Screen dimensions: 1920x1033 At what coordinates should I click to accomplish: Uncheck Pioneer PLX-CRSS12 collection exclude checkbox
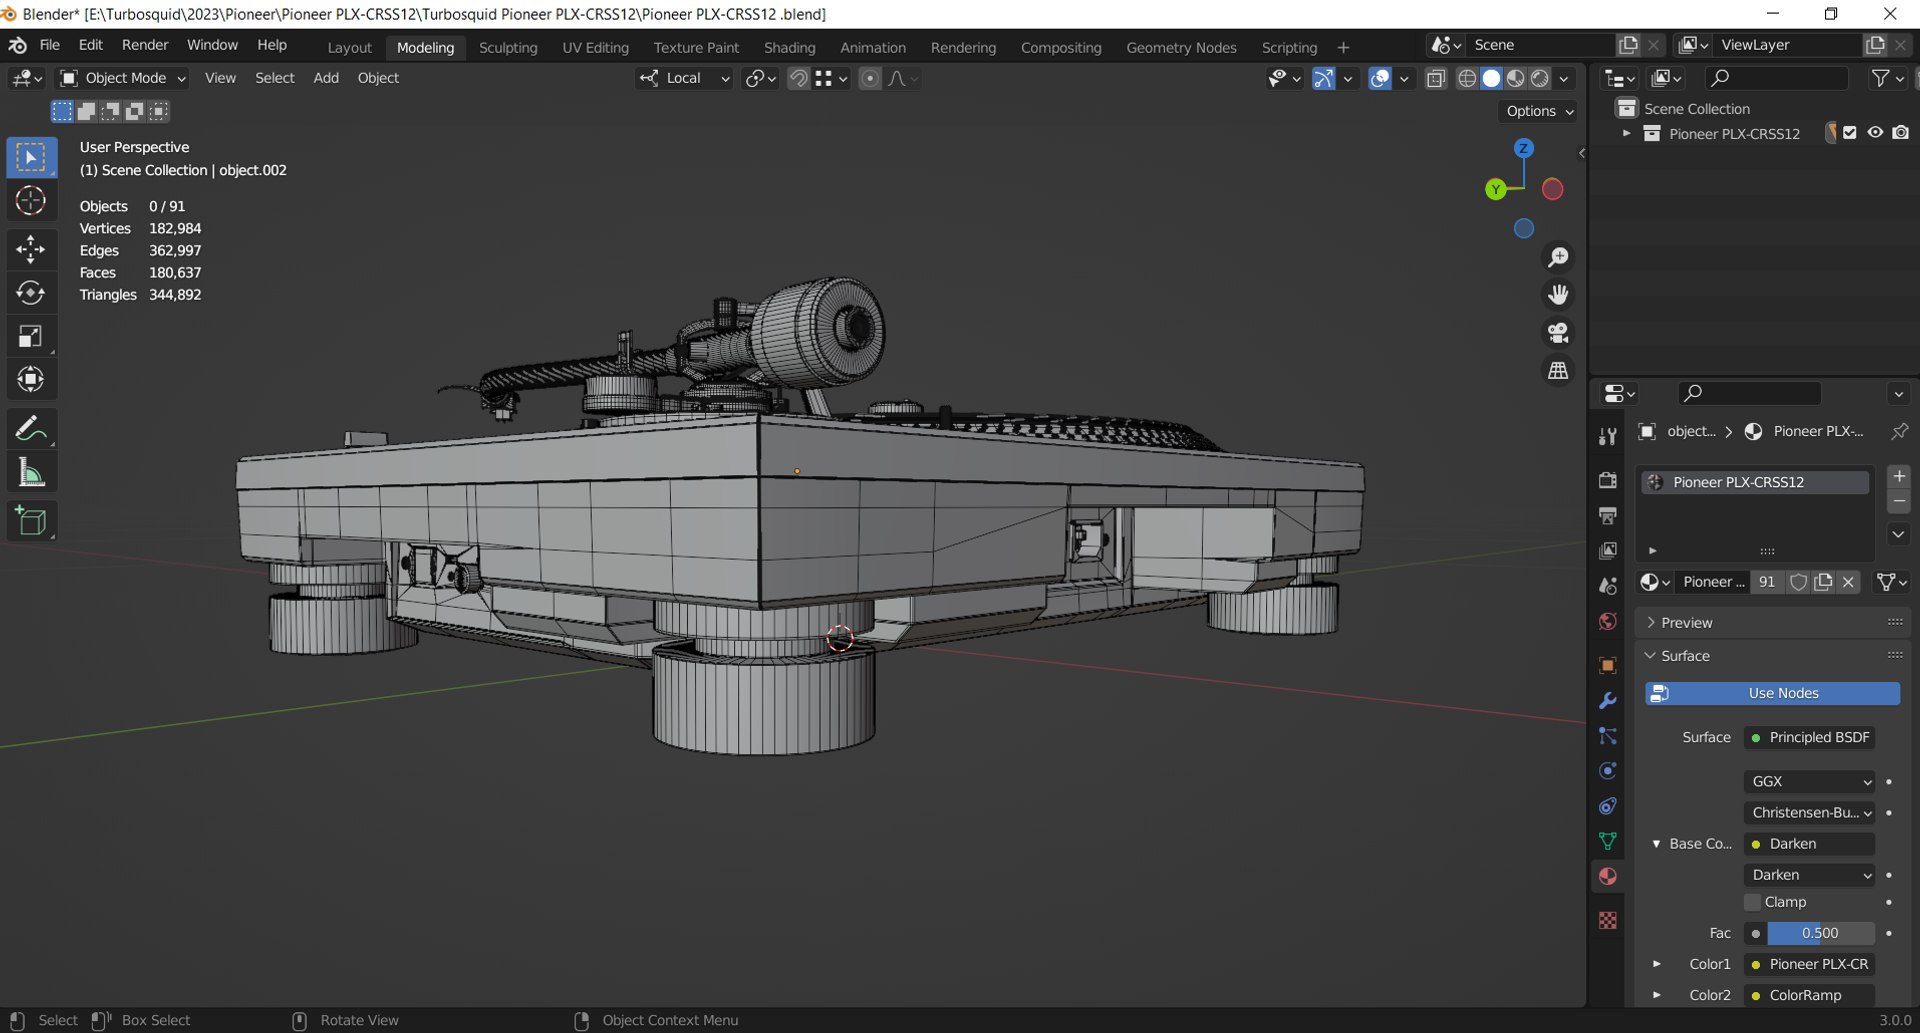pyautogui.click(x=1850, y=133)
